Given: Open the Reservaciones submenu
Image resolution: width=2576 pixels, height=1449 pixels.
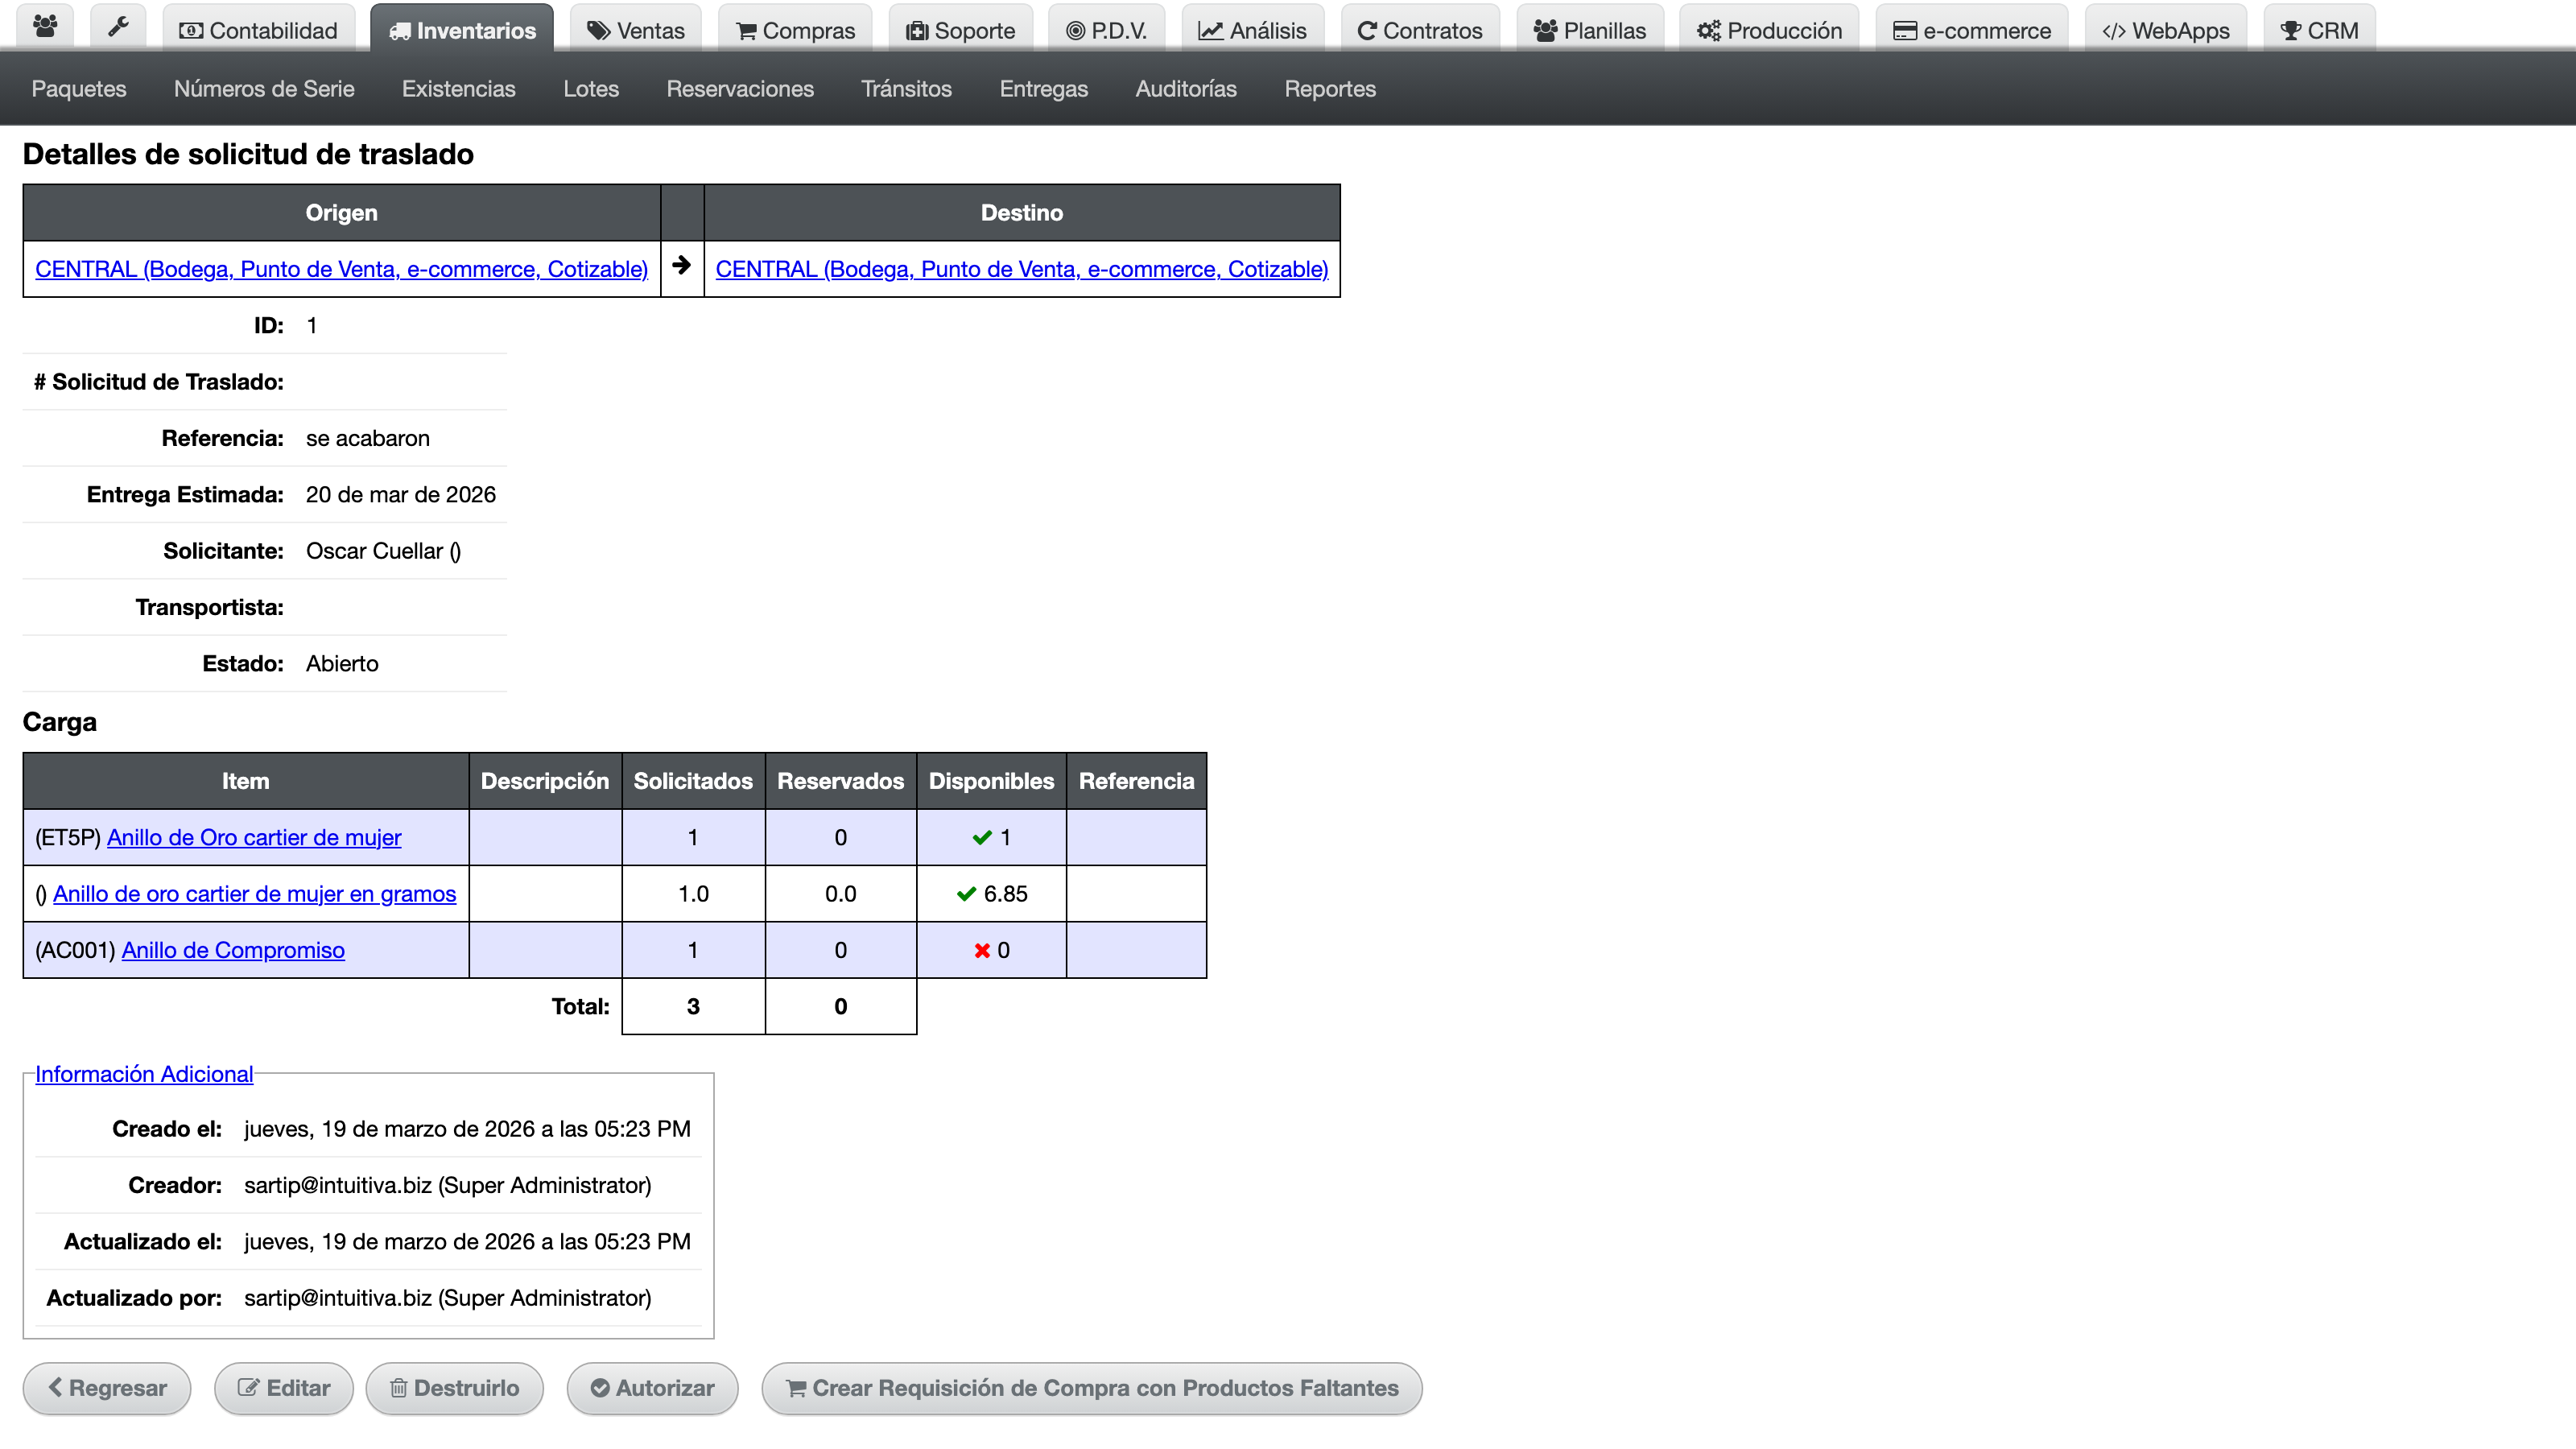Looking at the screenshot, I should (x=740, y=89).
